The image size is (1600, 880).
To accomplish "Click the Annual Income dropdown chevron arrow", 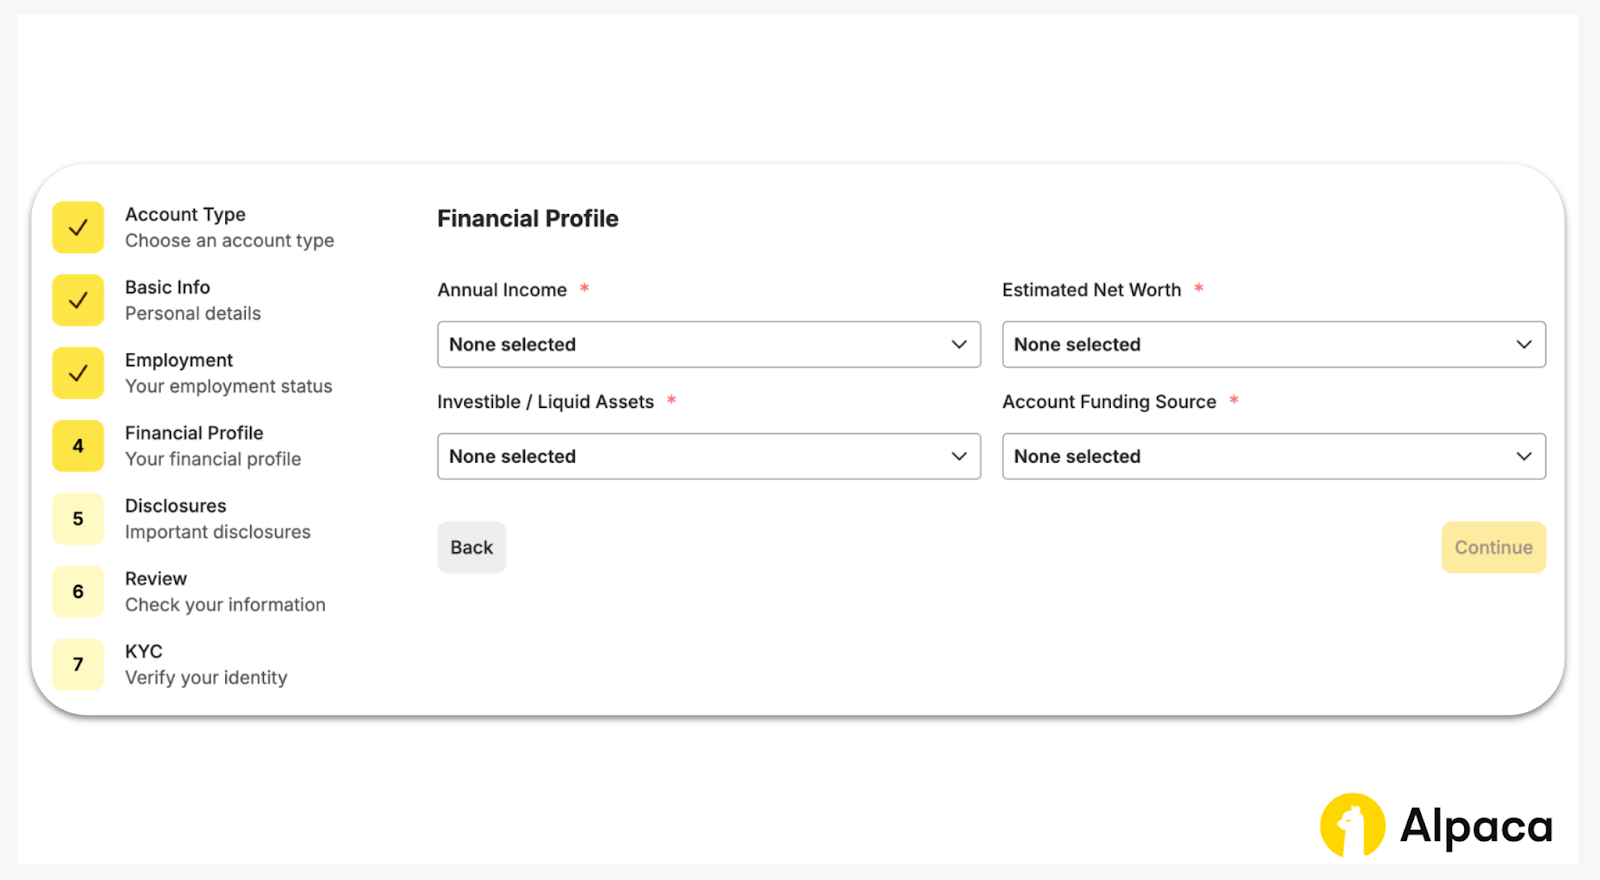I will pyautogui.click(x=959, y=344).
